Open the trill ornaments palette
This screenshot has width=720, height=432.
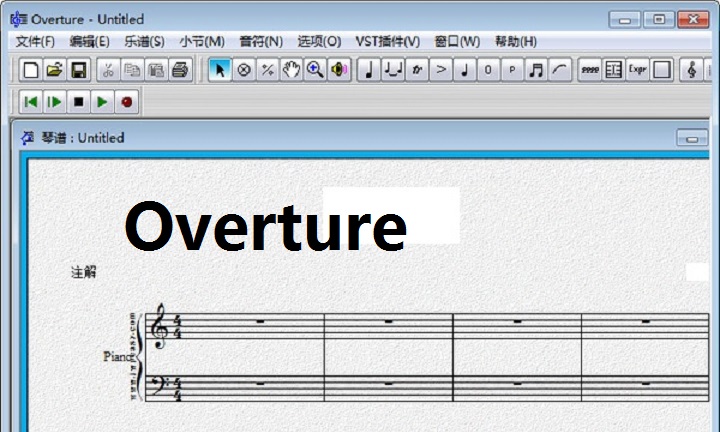coord(416,70)
